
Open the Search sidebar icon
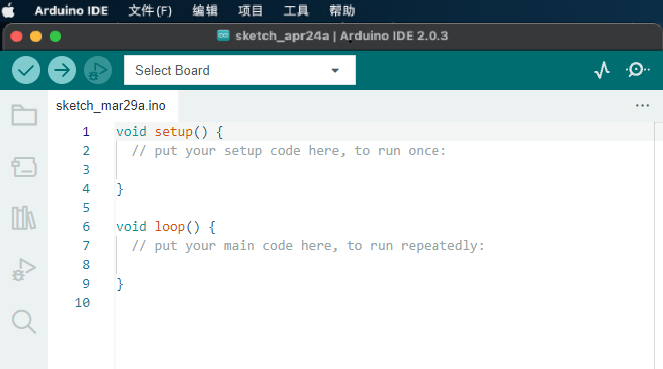pos(24,322)
